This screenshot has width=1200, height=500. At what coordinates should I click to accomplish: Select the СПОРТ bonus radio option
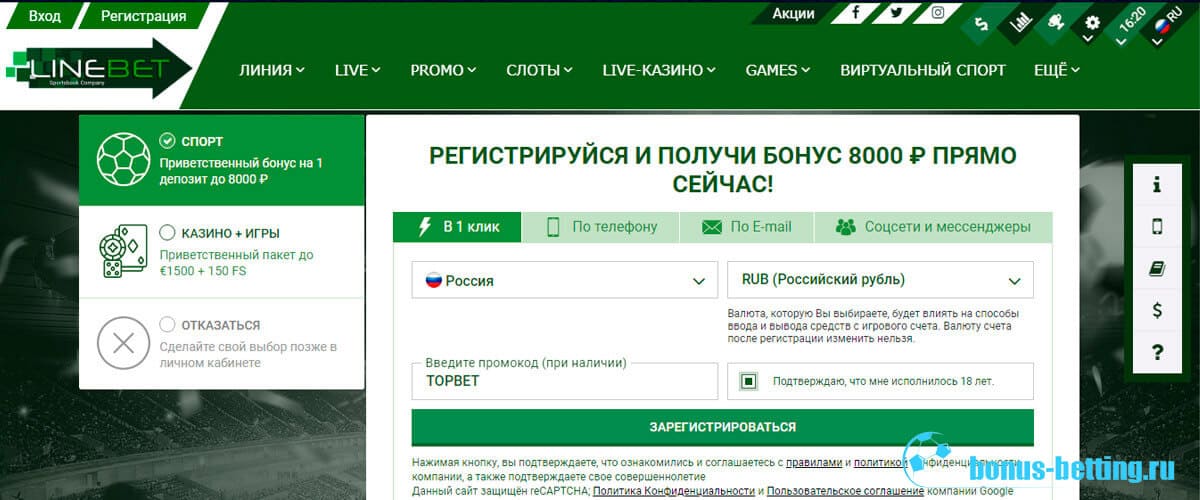click(x=166, y=141)
